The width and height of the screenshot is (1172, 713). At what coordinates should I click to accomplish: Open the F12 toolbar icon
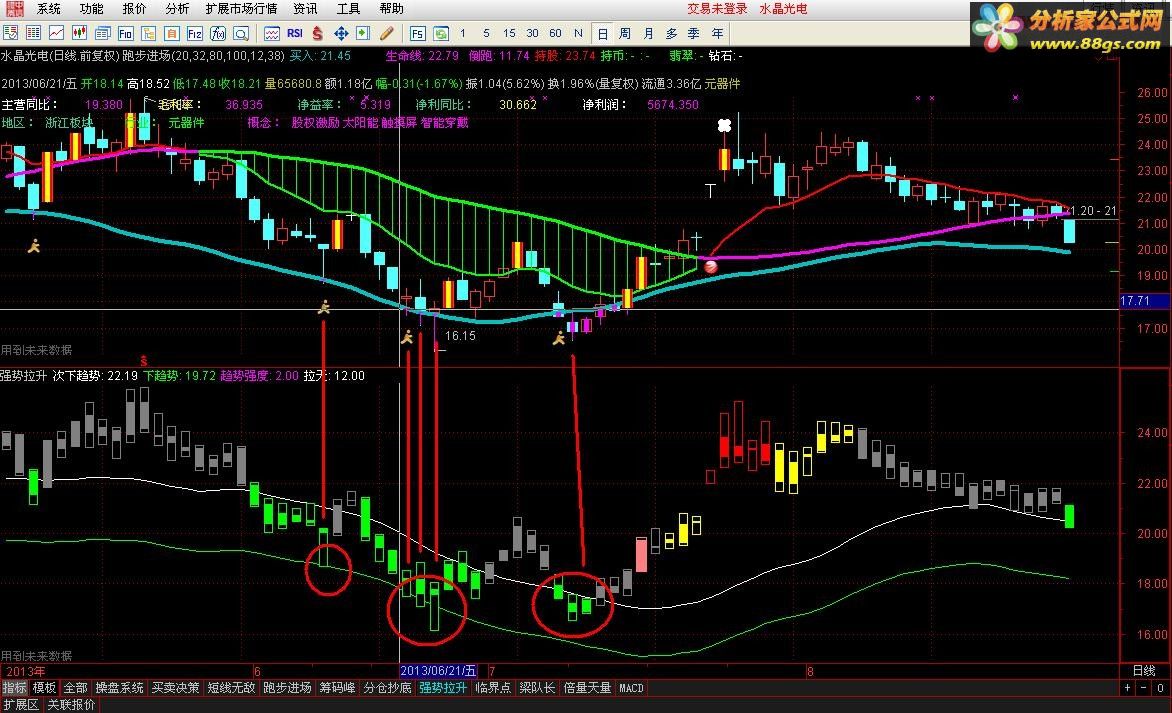tap(195, 33)
